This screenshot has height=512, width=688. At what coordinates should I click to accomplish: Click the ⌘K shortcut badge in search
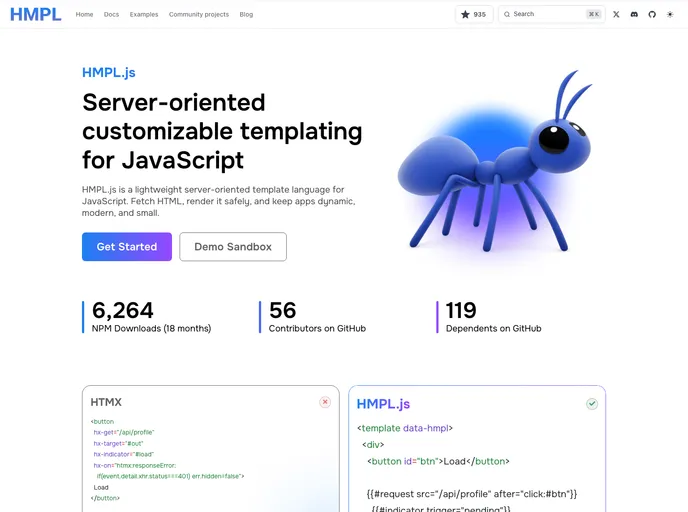point(594,14)
